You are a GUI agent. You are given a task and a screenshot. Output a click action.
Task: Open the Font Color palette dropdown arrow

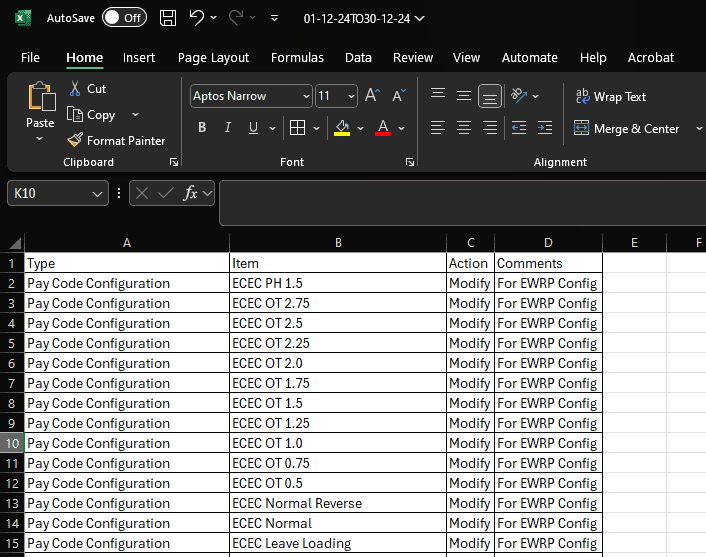[402, 128]
